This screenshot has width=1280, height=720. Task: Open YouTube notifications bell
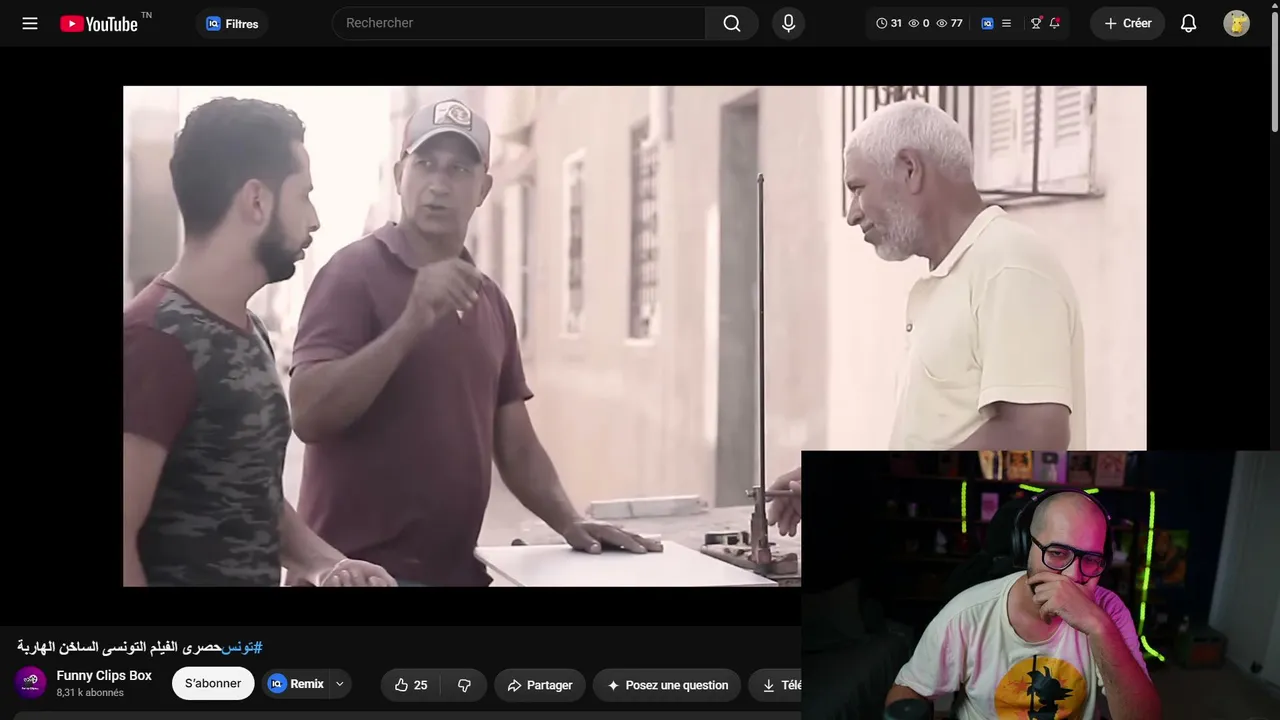[x=1188, y=23]
